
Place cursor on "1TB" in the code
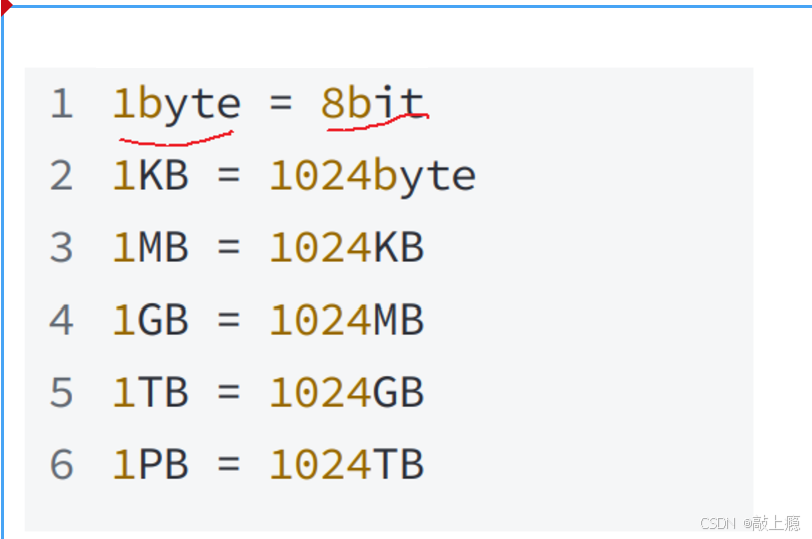pyautogui.click(x=150, y=392)
